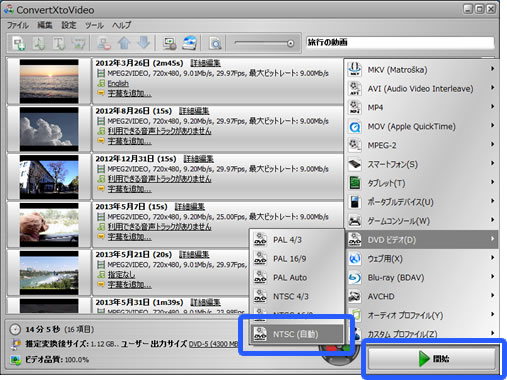Viewport: 507px width, 380px height.
Task: Click the 指定なし audio link
Action: (x=121, y=275)
